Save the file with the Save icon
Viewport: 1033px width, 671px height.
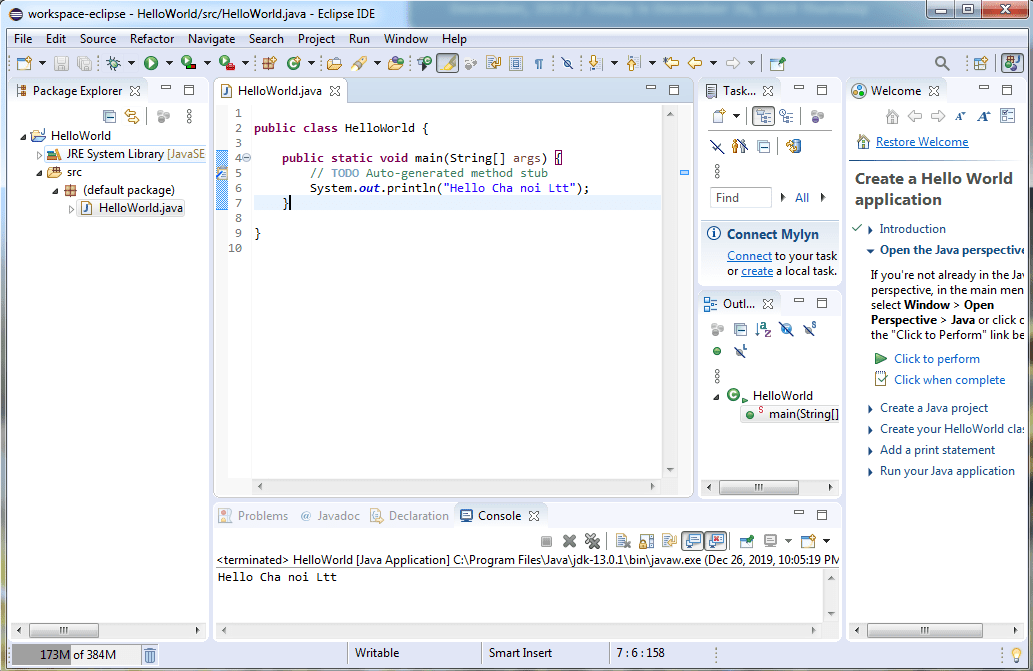[x=61, y=63]
